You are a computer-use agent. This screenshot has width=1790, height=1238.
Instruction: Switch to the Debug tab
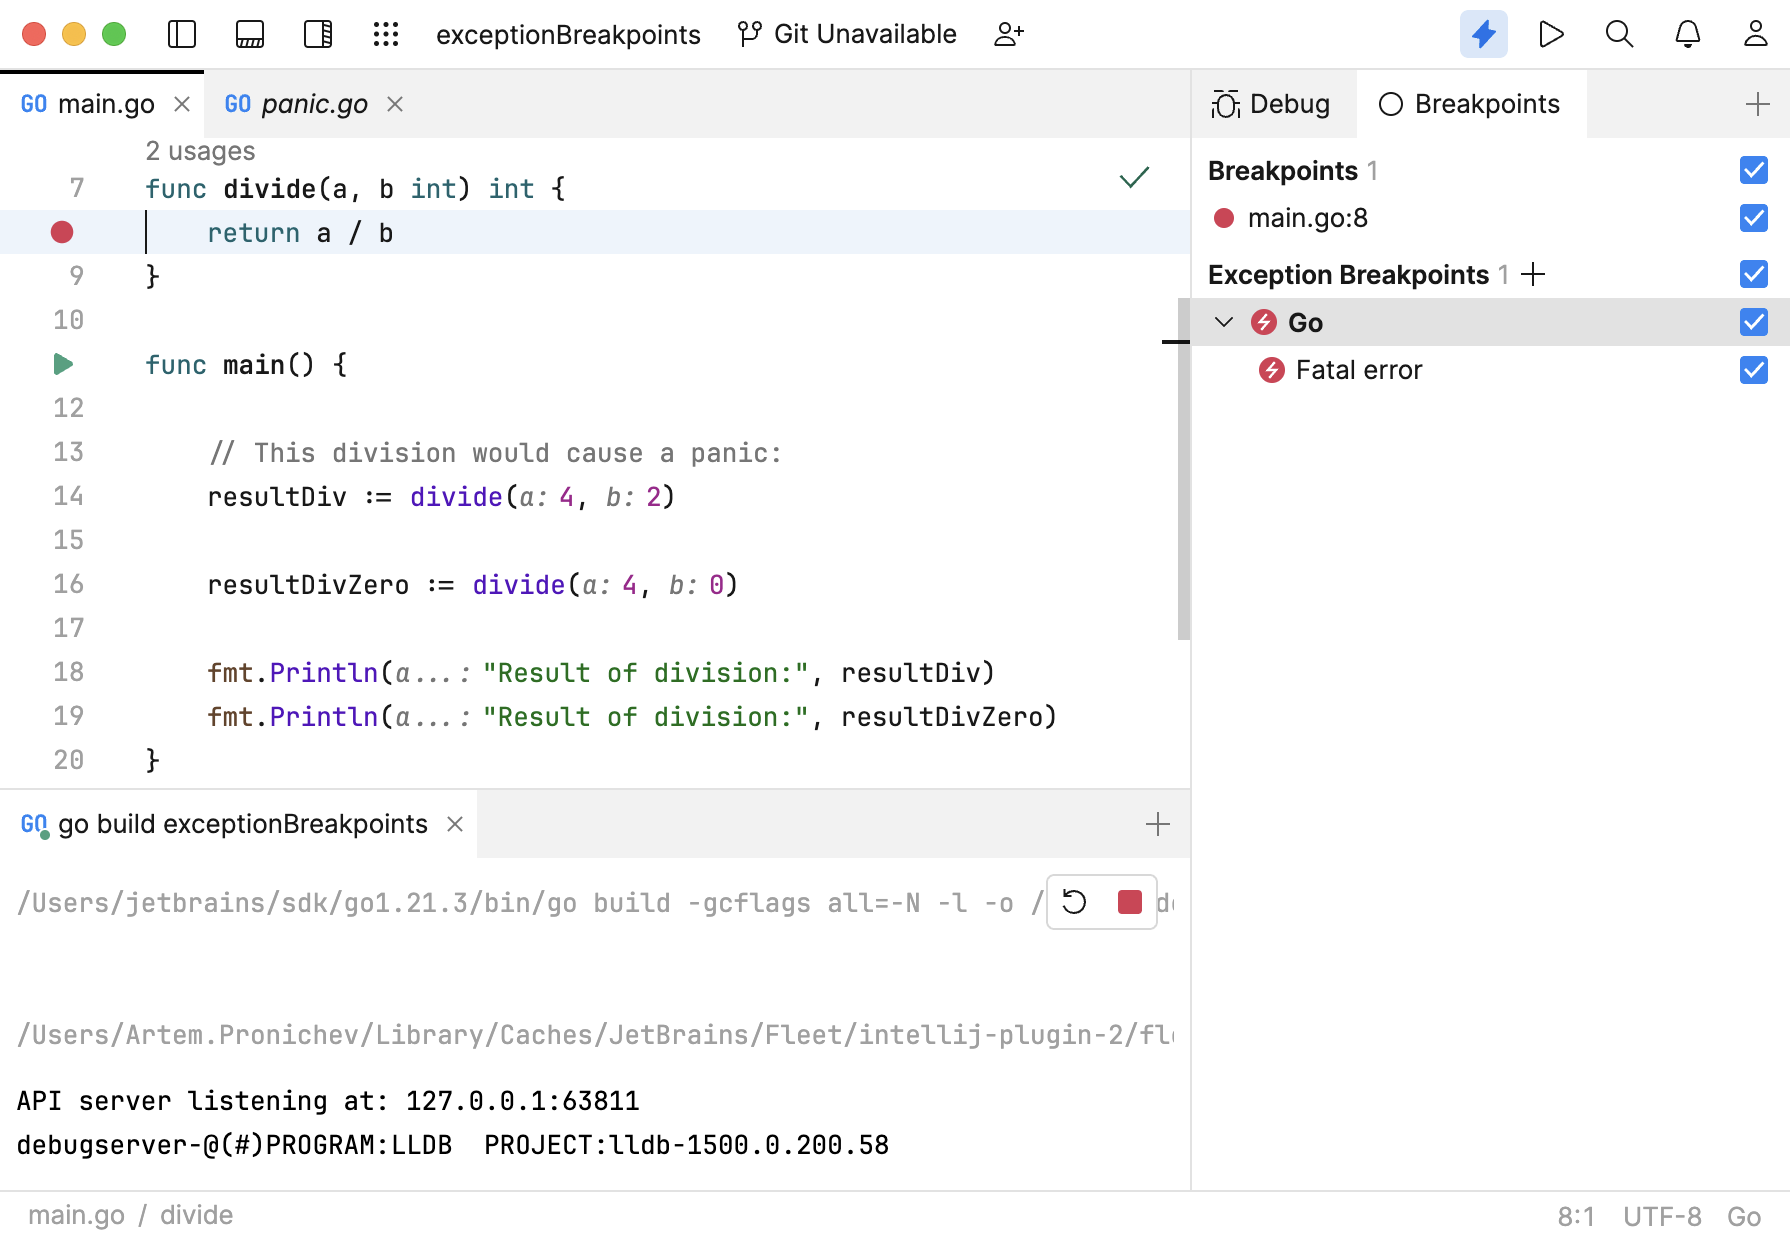pos(1273,103)
